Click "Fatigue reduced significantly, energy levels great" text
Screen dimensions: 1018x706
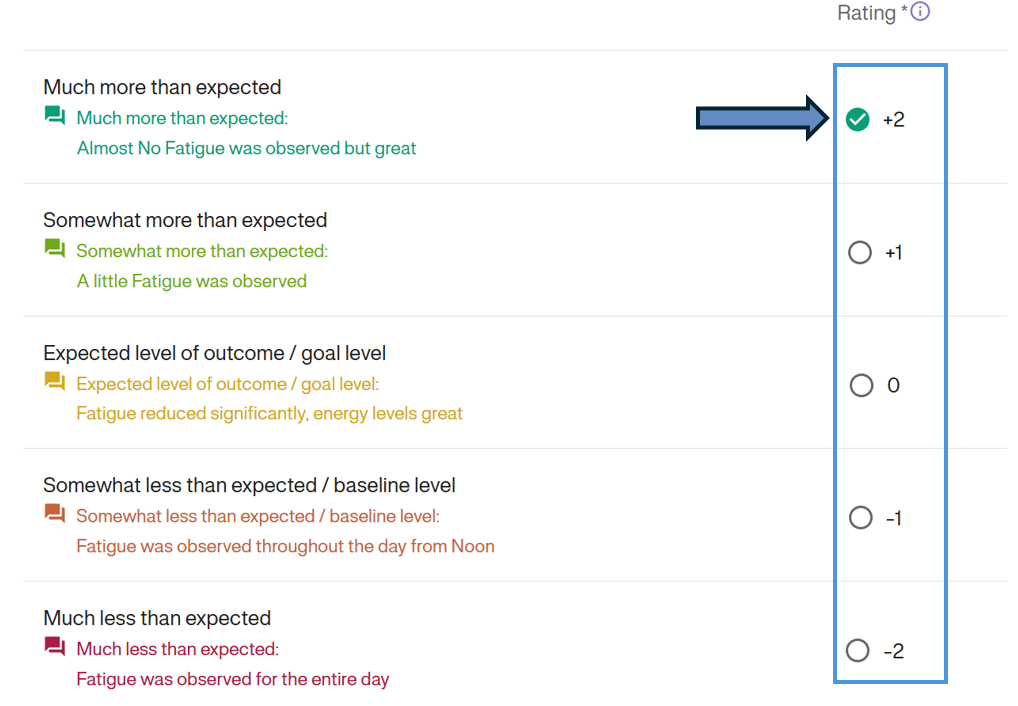pos(269,413)
